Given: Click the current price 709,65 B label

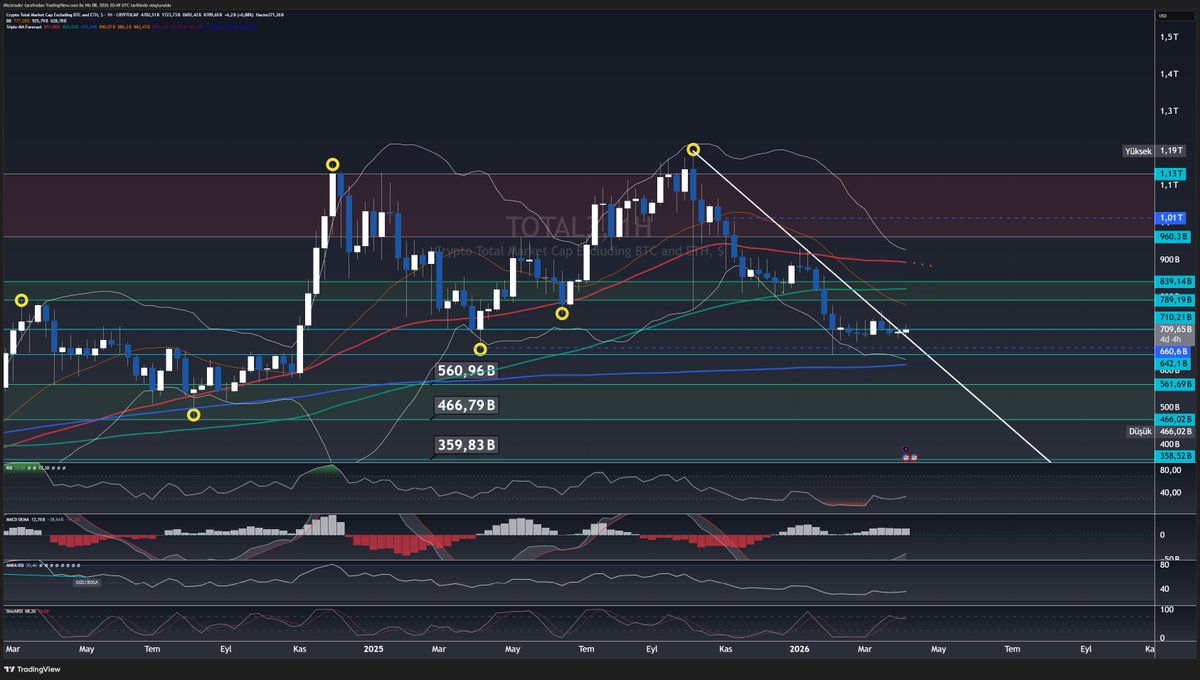Looking at the screenshot, I should pyautogui.click(x=1173, y=329).
